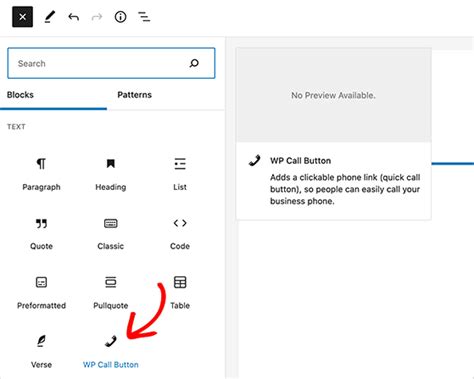Click the 'No Preview Available.' preview area

(x=334, y=95)
